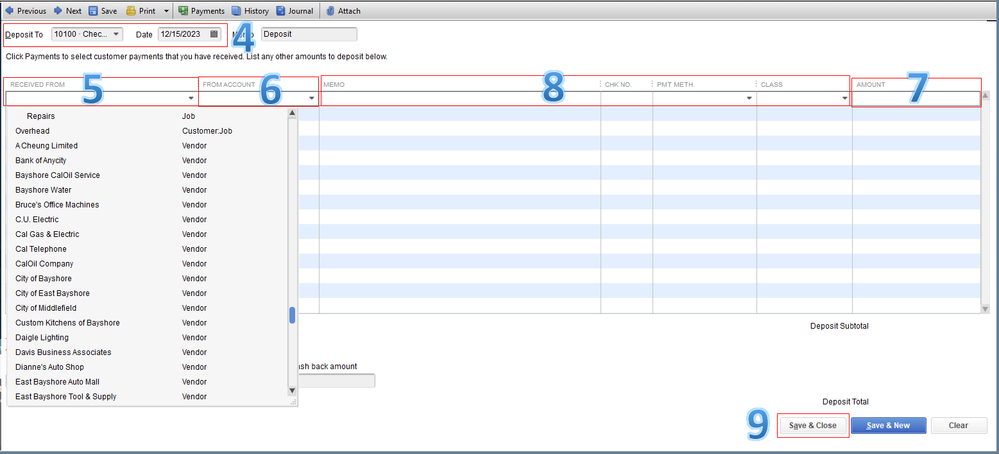Click into the Cash back amount field
The height and width of the screenshot is (454, 999).
pos(336,381)
